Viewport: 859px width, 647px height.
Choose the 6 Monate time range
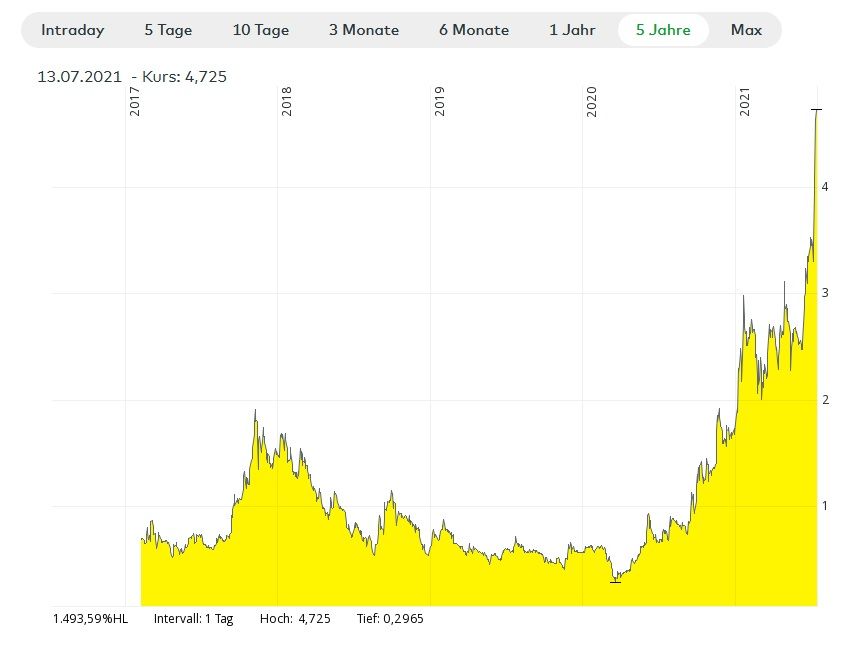pyautogui.click(x=473, y=30)
